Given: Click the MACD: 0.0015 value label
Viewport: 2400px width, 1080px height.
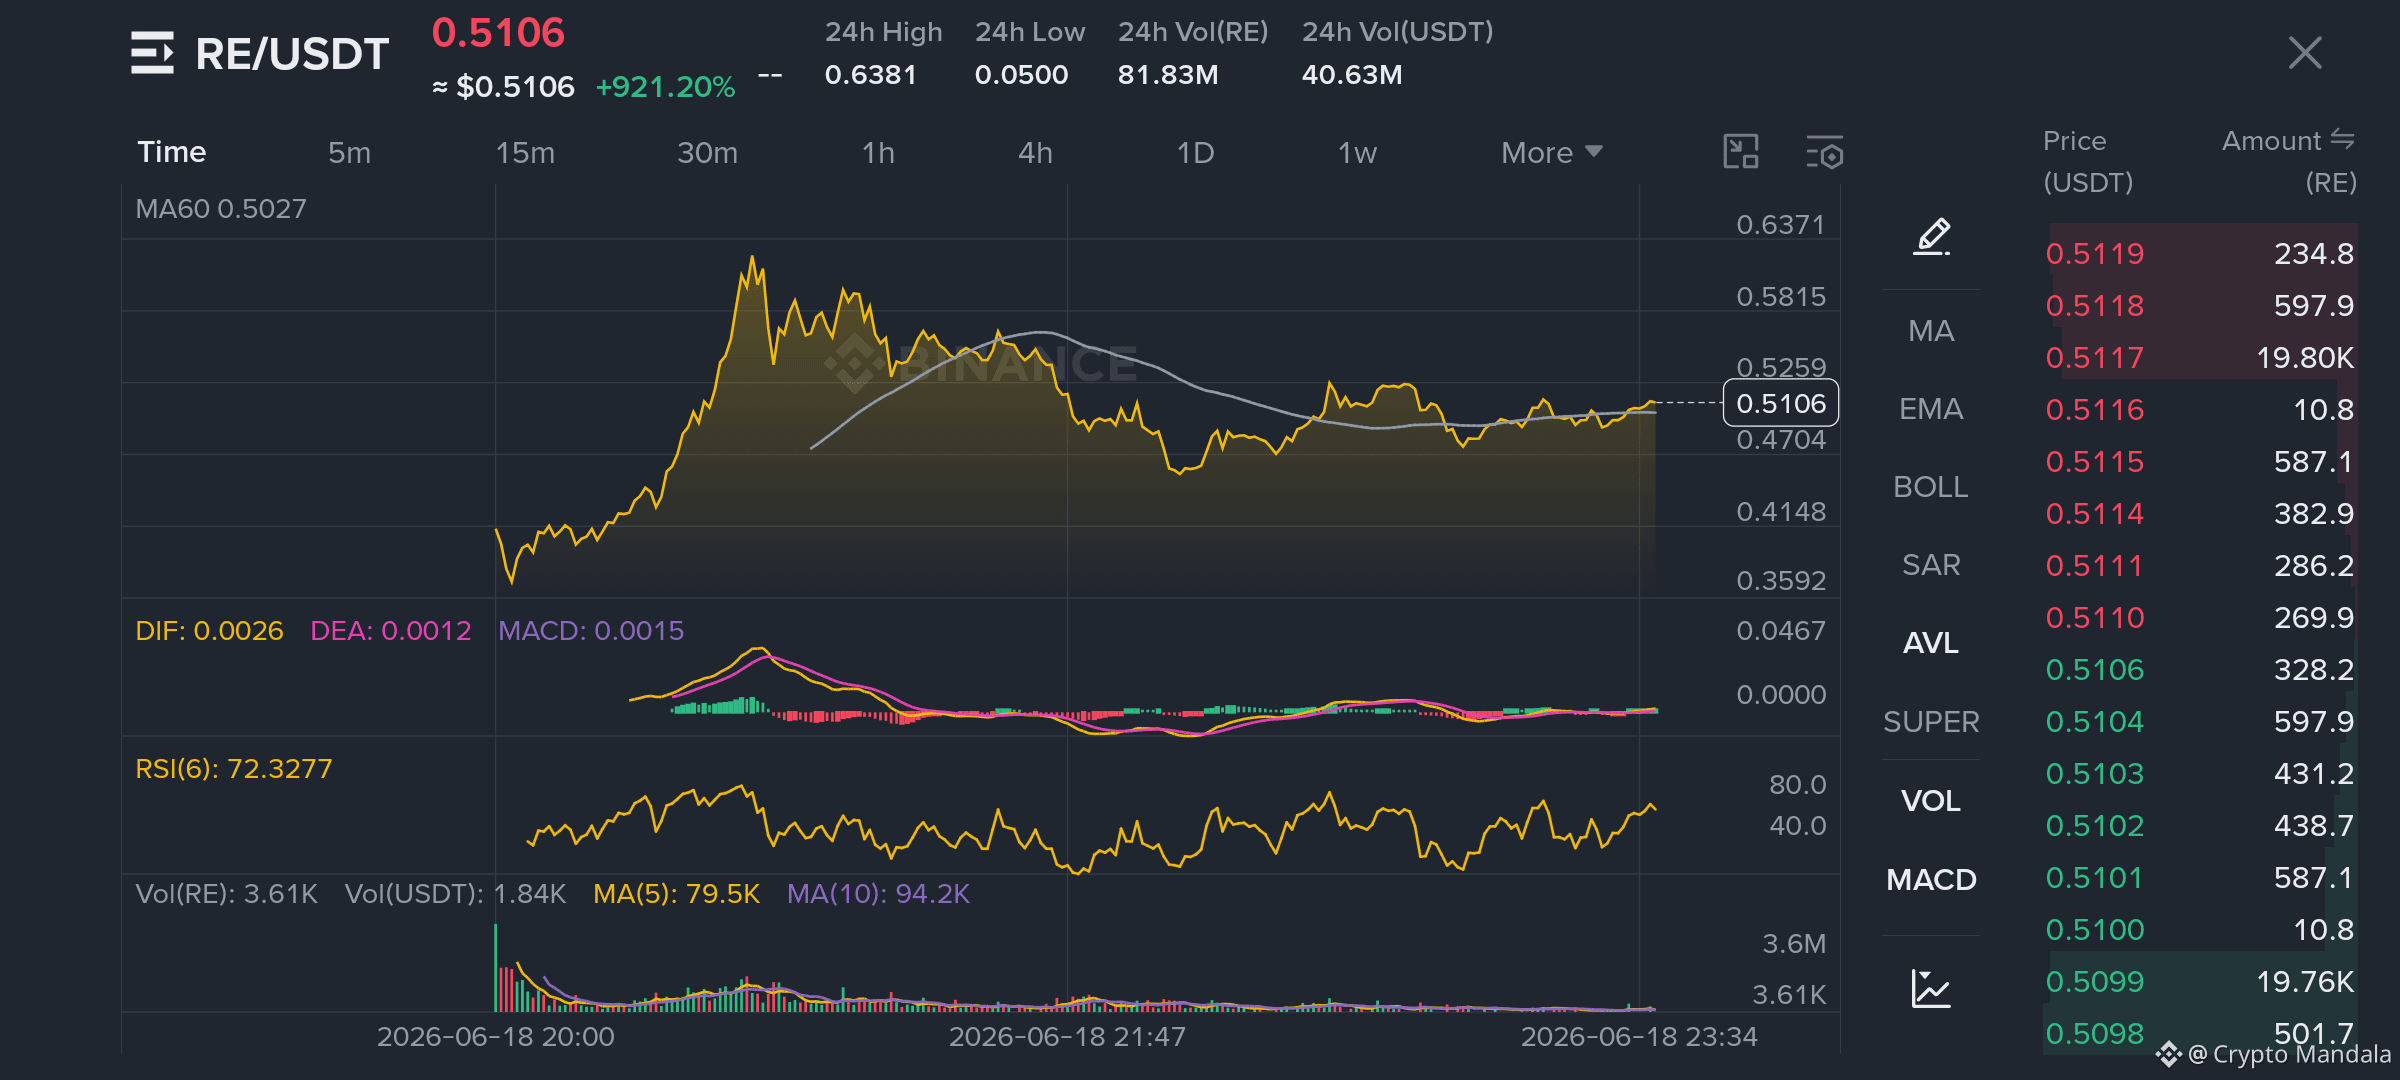Looking at the screenshot, I should coord(591,630).
